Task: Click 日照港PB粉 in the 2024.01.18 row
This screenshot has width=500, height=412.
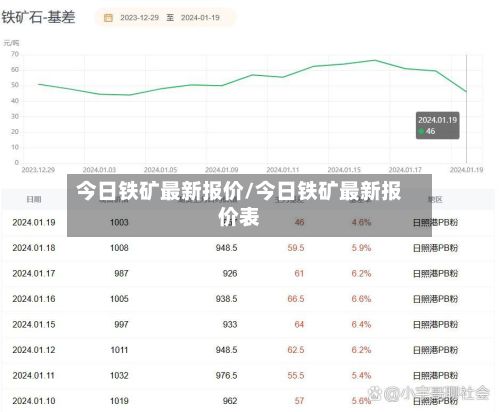Action: (x=435, y=248)
